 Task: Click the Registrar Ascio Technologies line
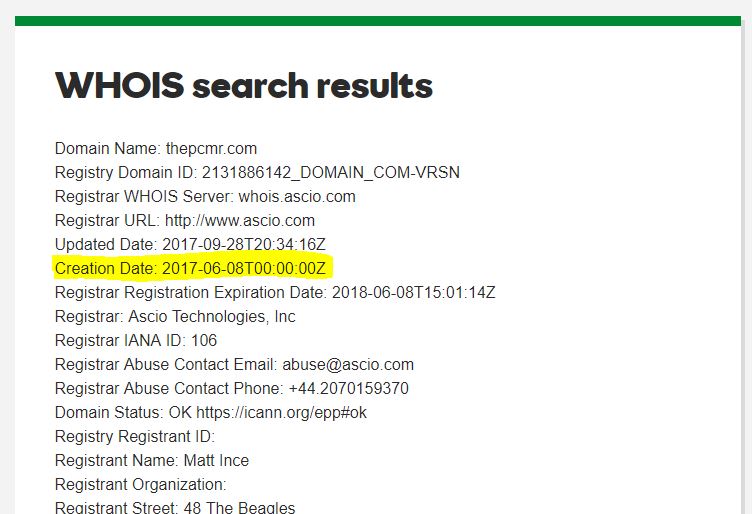coord(175,316)
